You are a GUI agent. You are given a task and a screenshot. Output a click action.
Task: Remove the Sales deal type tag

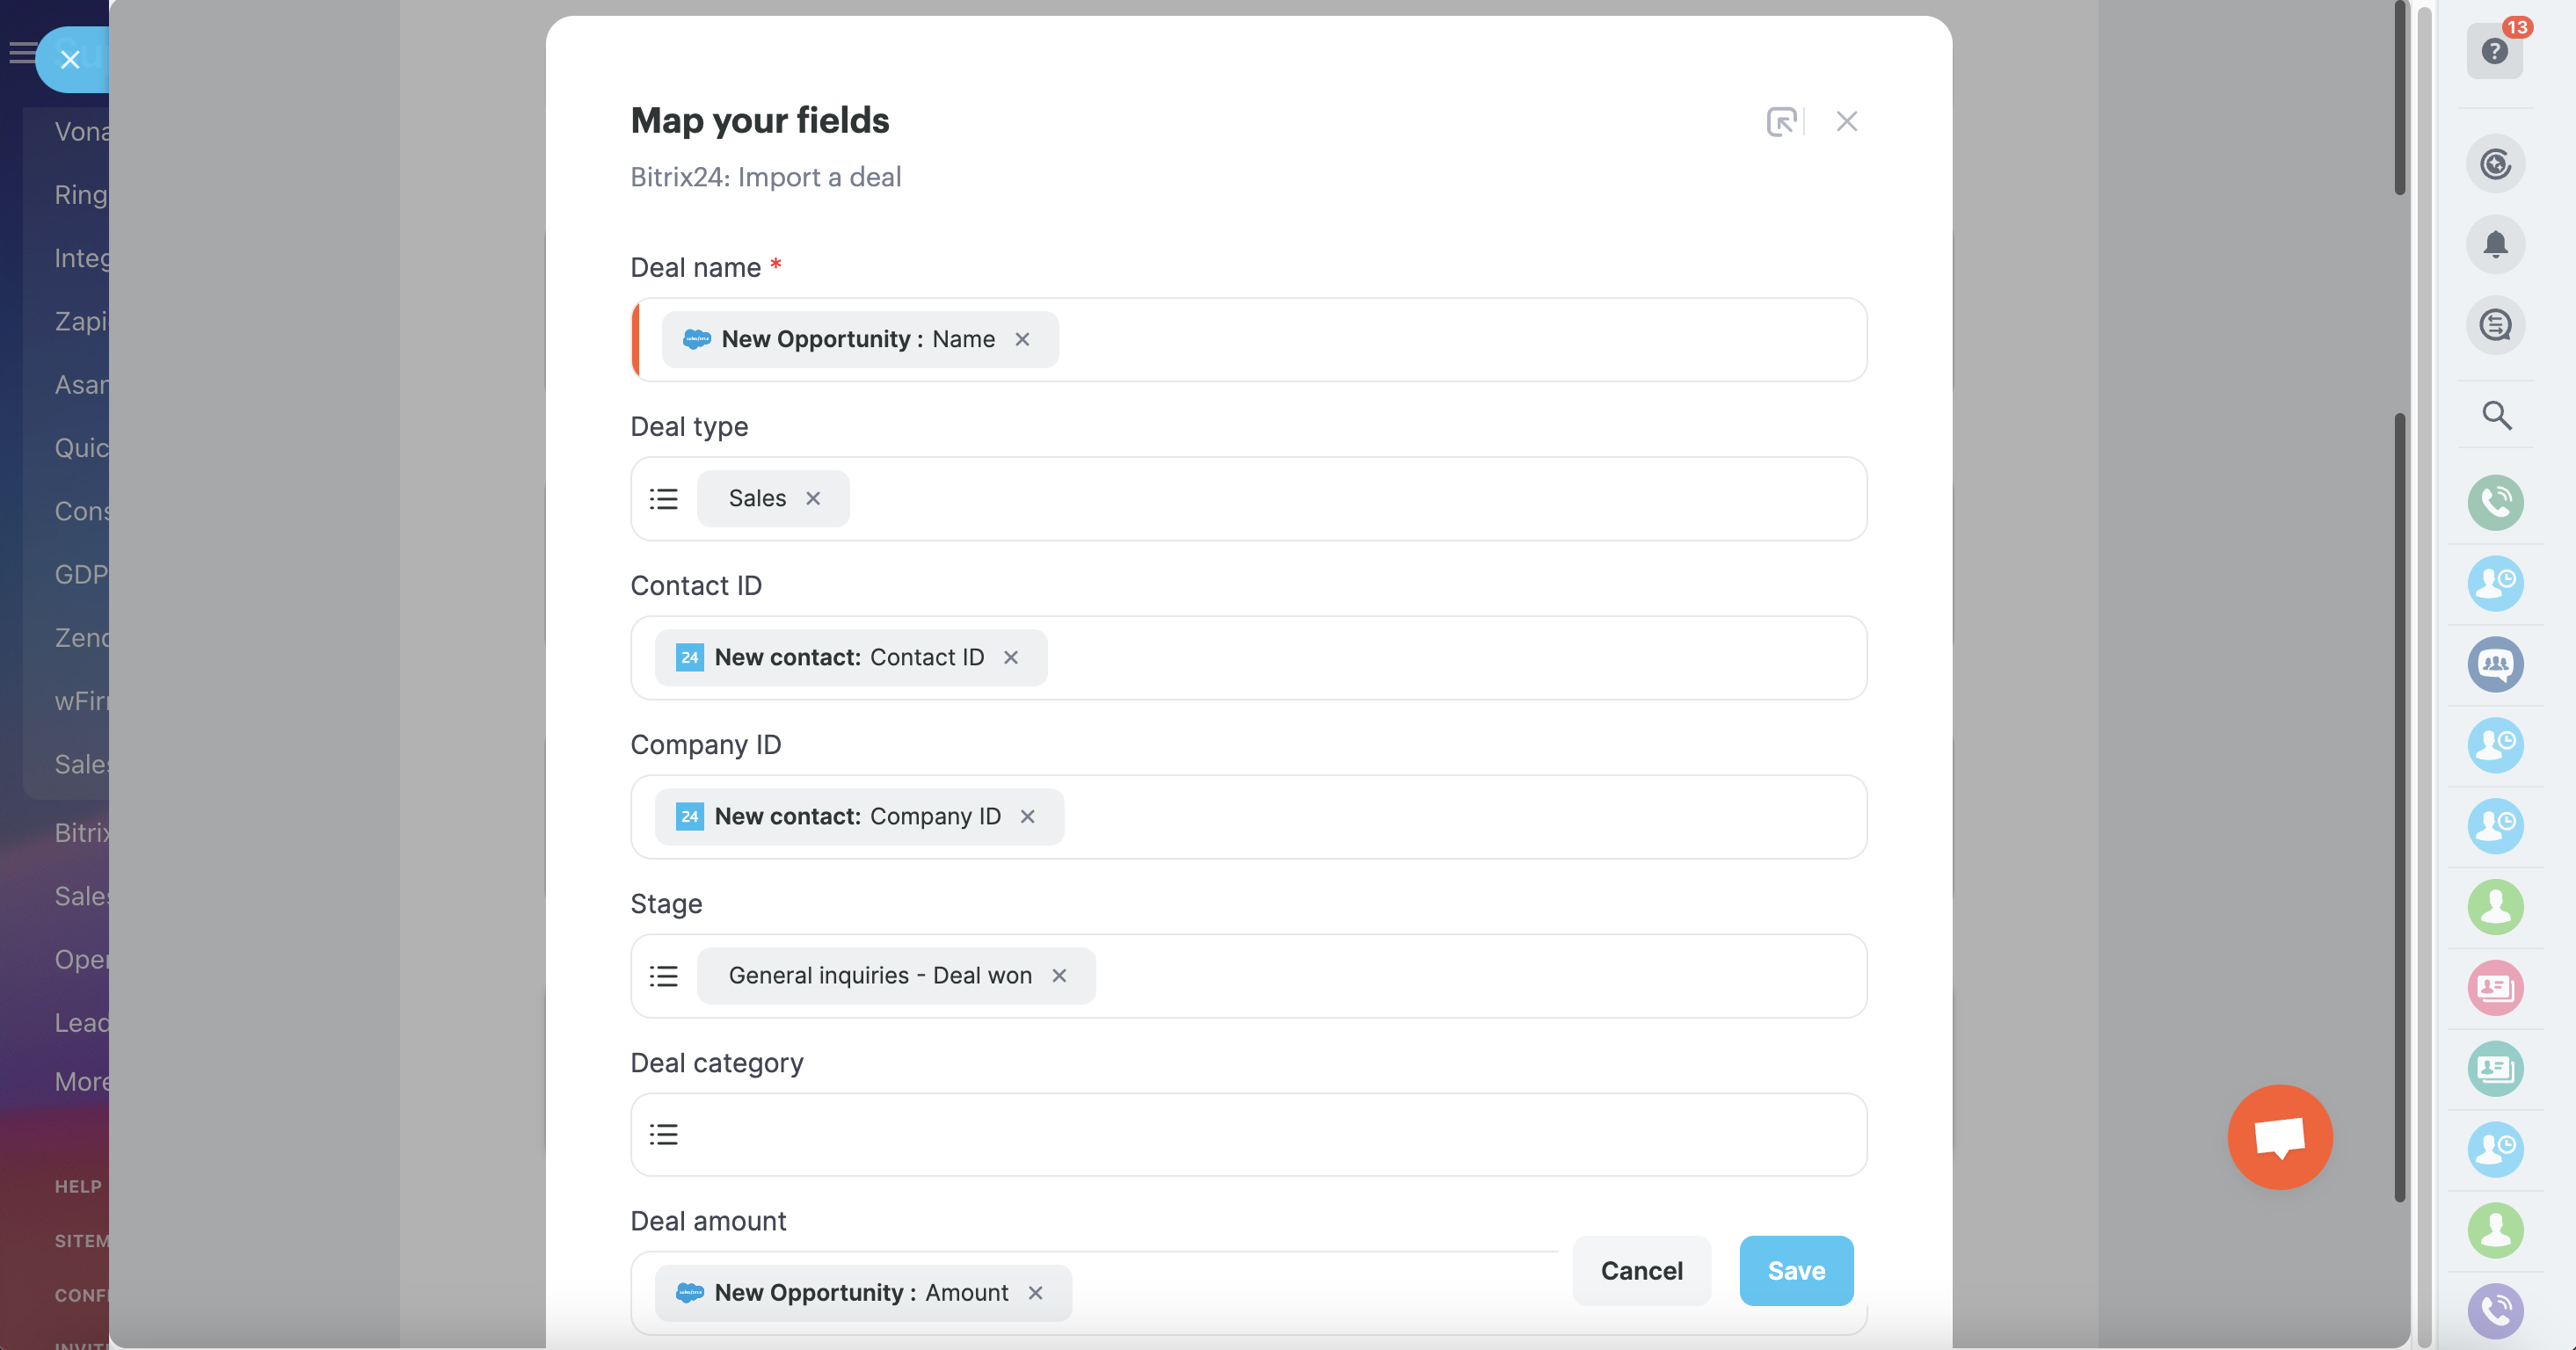point(813,499)
